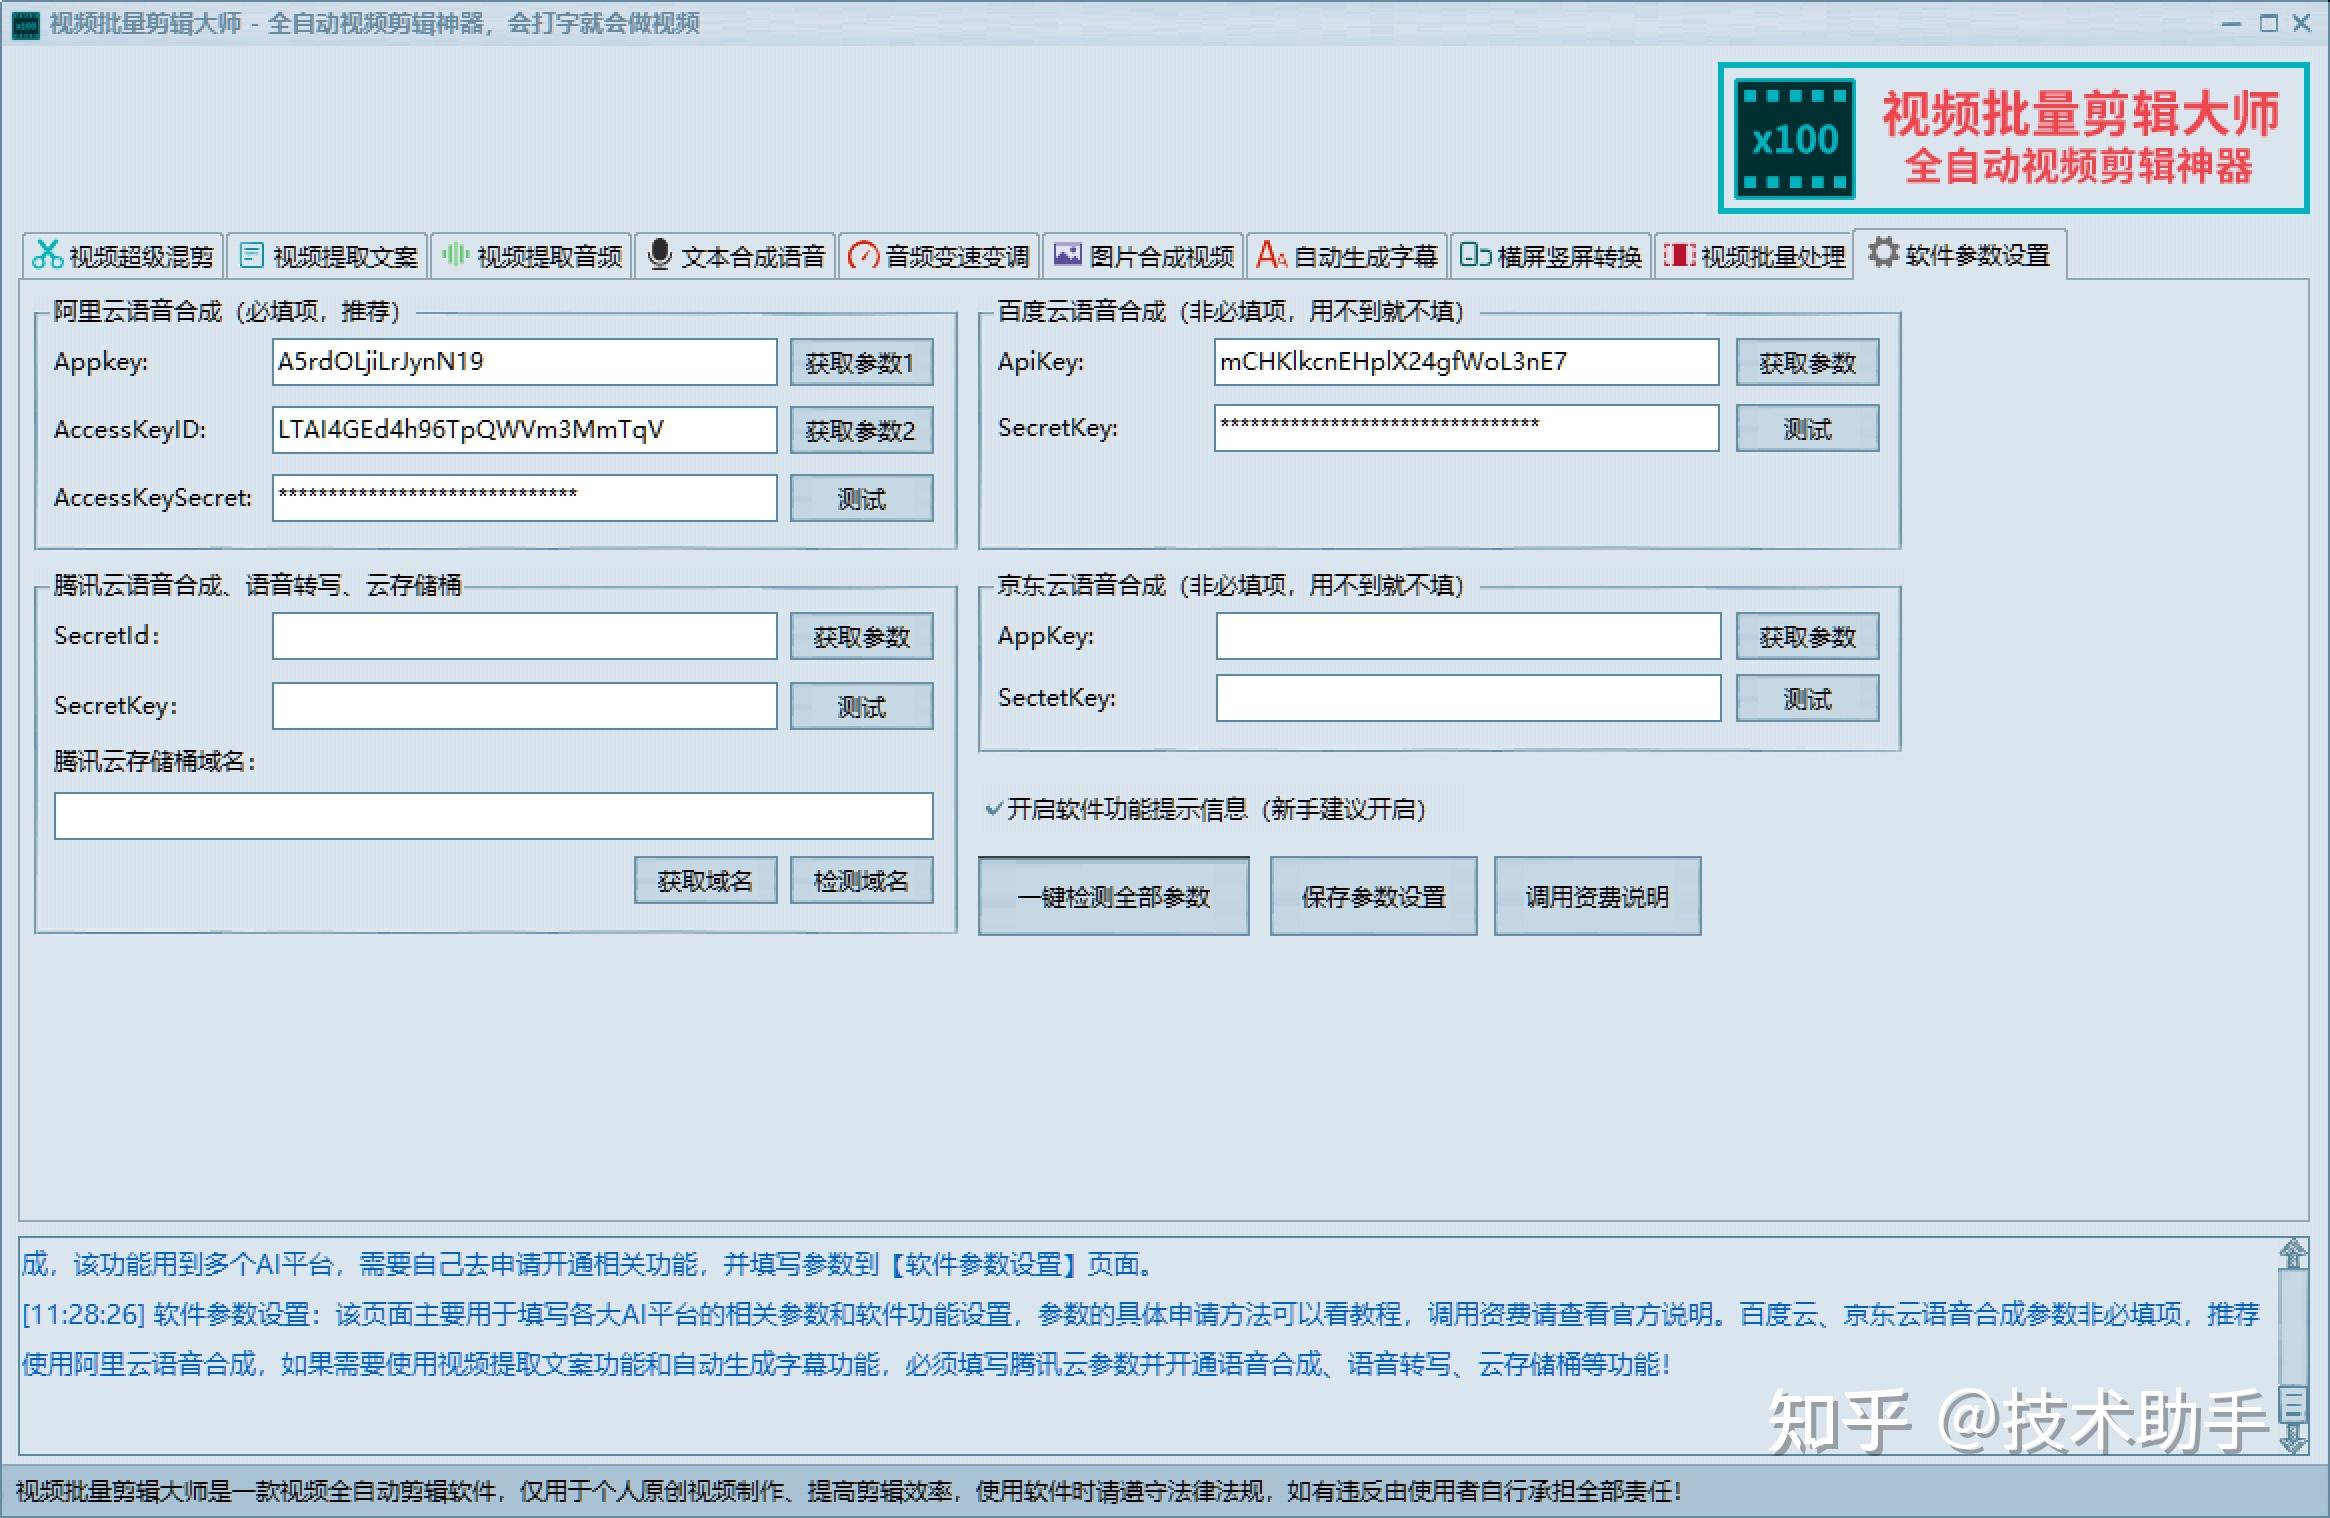Click the microphone icon on 文本合成语音 tab

point(659,254)
